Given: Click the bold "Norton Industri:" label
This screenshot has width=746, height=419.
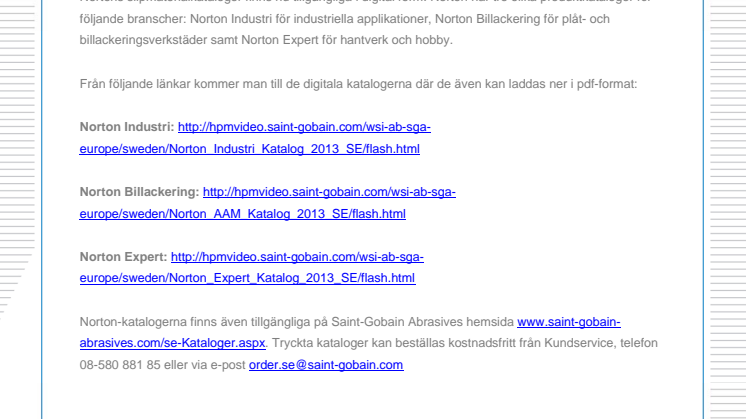Looking at the screenshot, I should click(126, 129).
